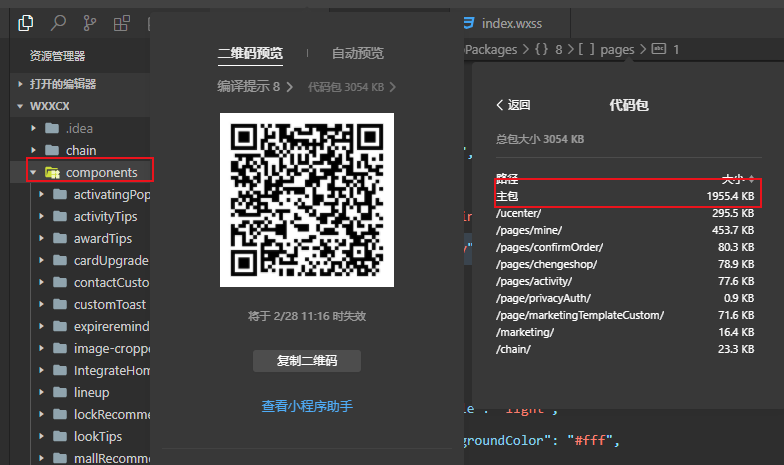Open the Source Control branch icon
Viewport: 784px width, 465px height.
[x=90, y=23]
